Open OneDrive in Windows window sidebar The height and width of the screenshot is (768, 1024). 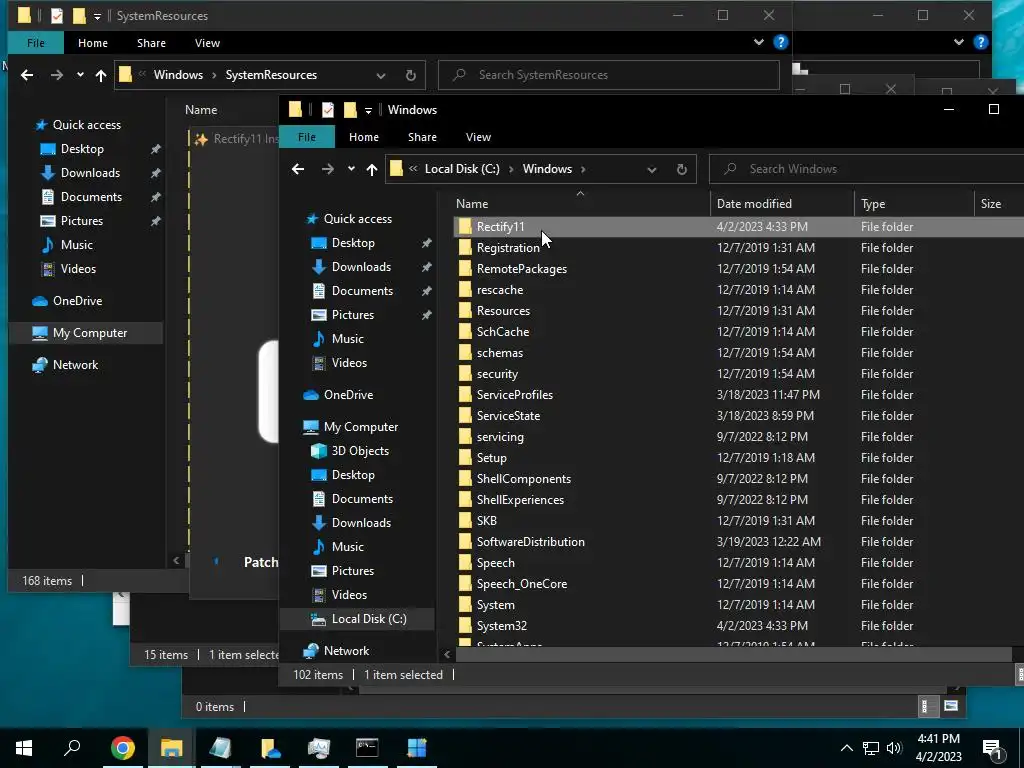pyautogui.click(x=348, y=394)
